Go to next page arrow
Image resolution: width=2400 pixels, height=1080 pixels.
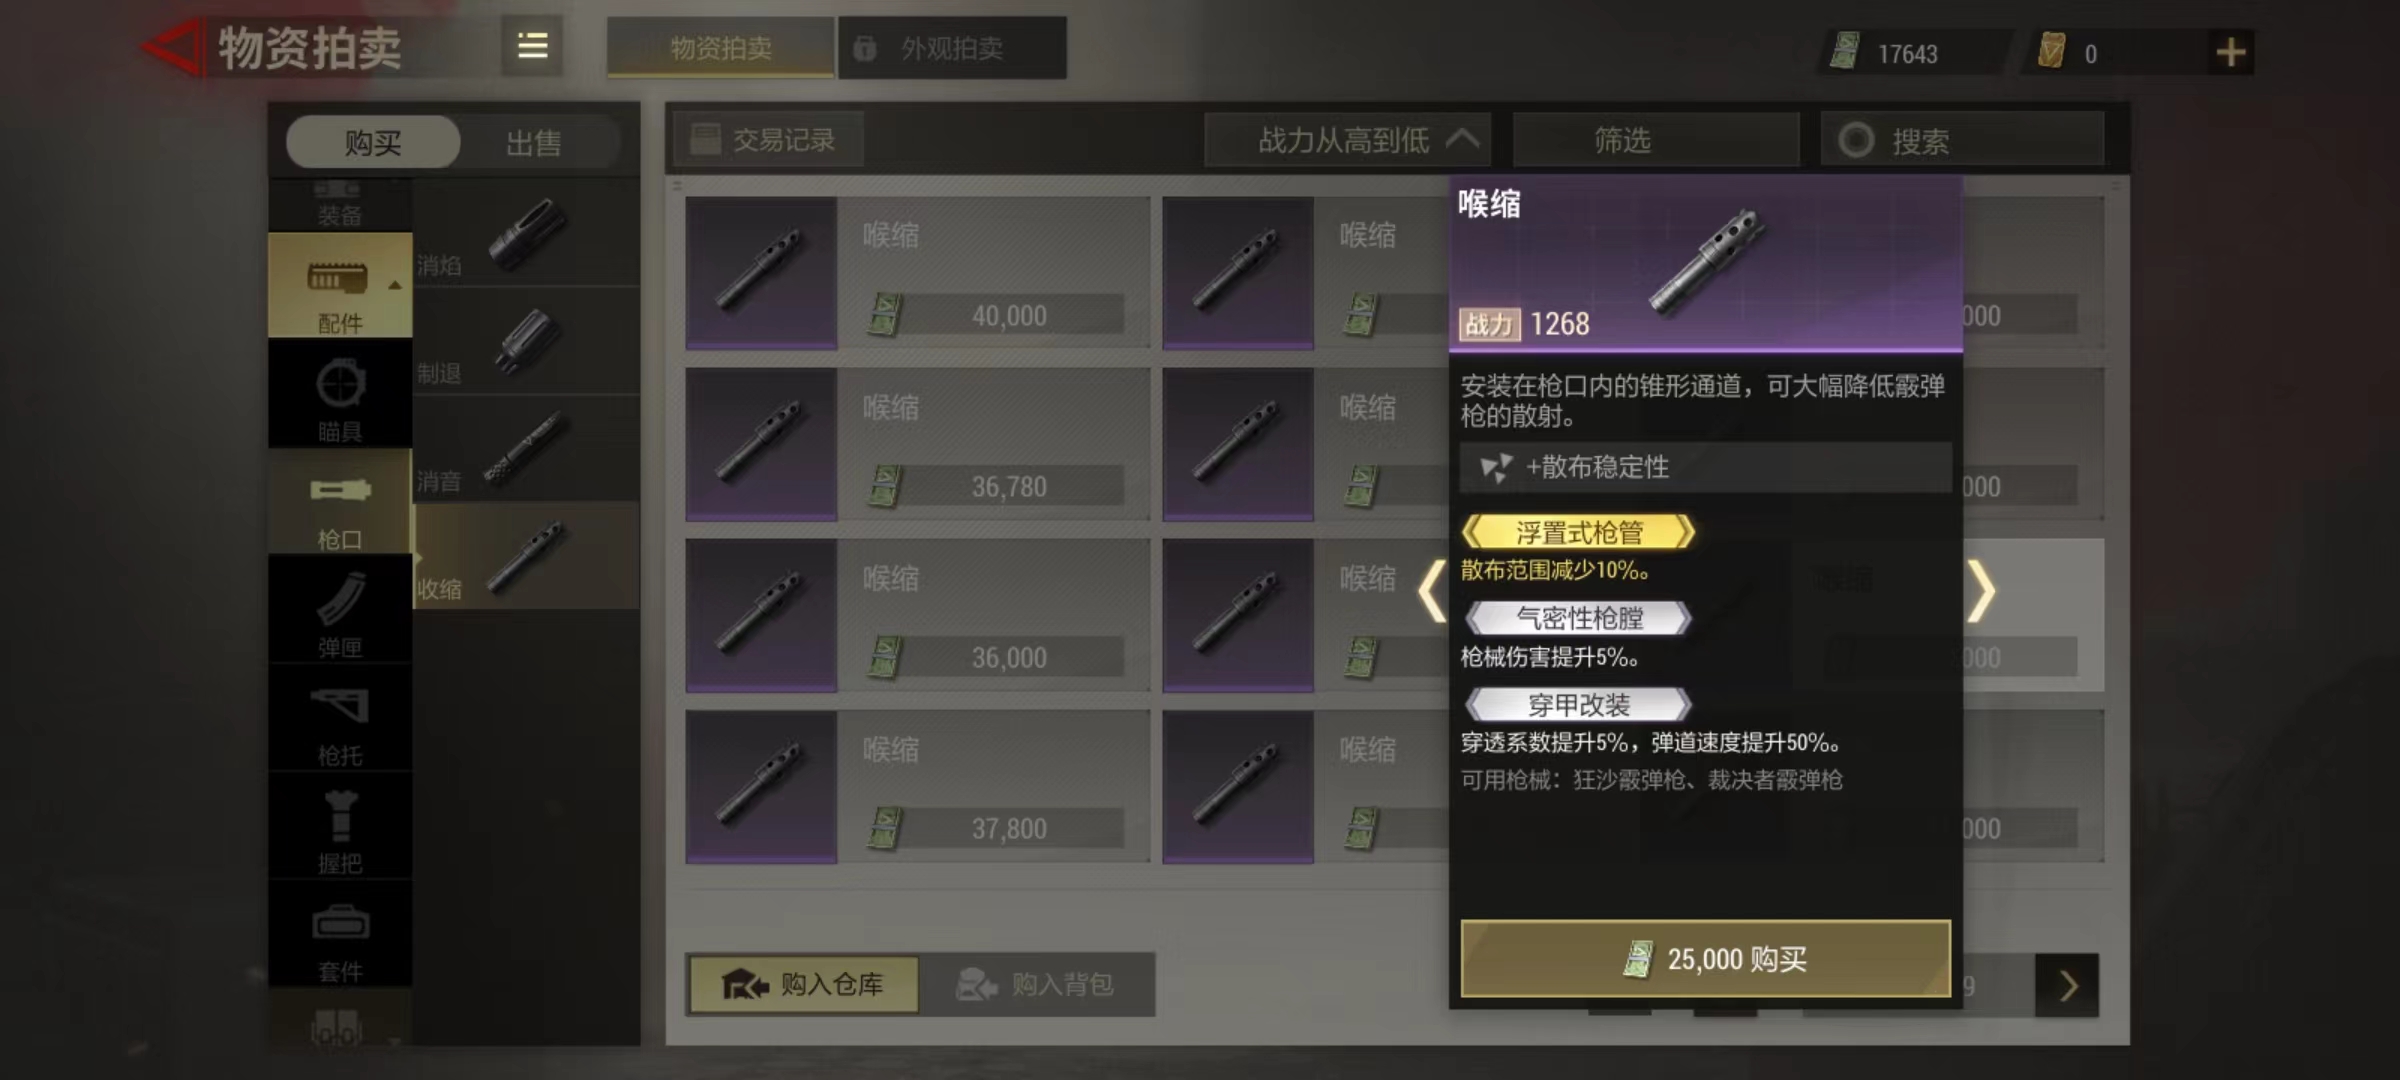(x=2067, y=986)
